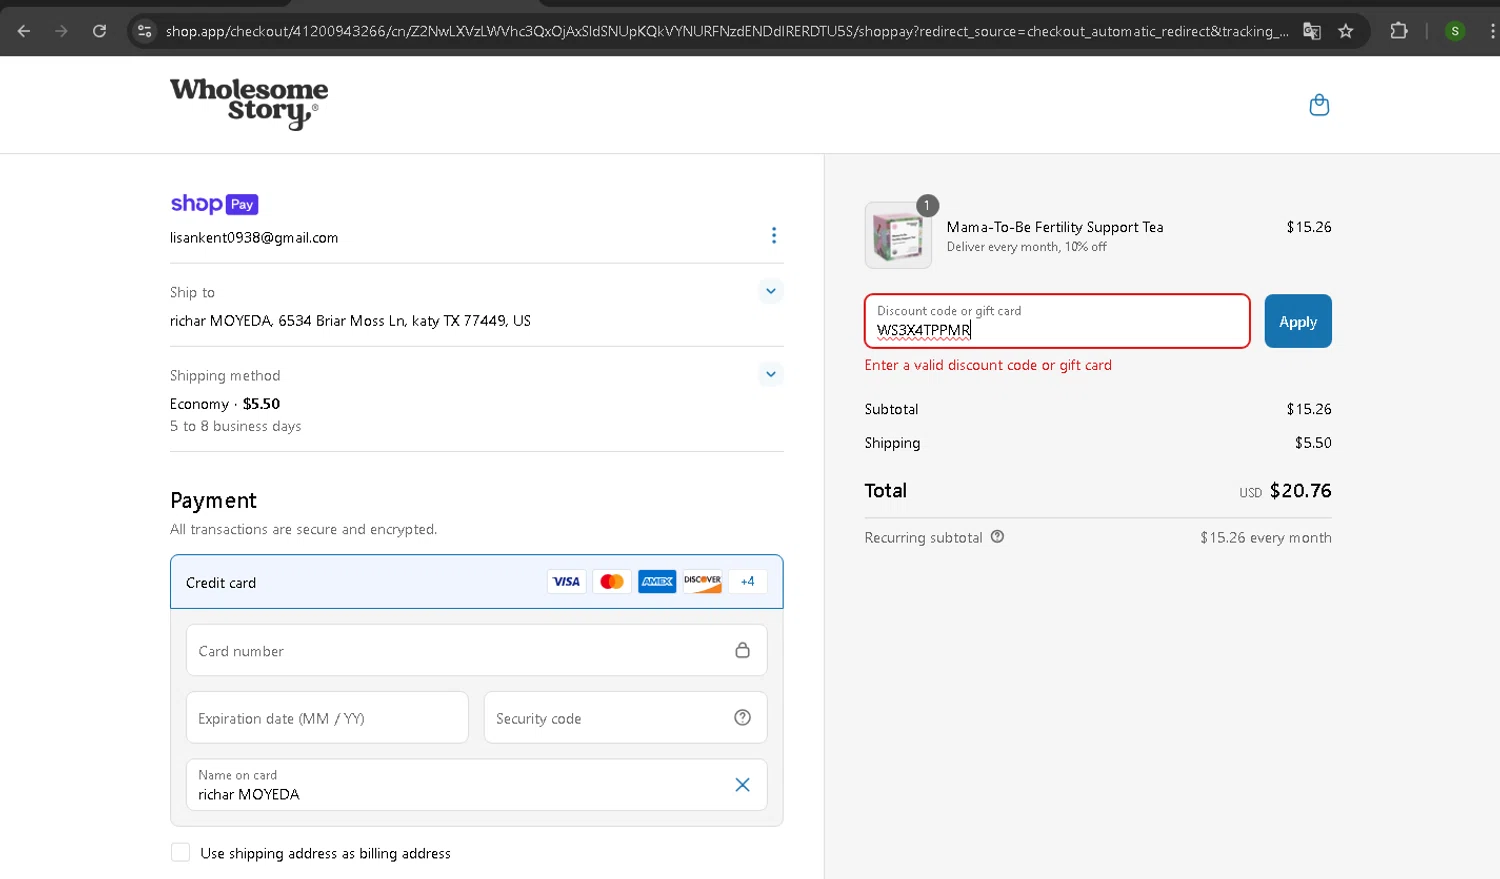Click the Discover card icon
This screenshot has width=1500, height=879.
(x=702, y=582)
